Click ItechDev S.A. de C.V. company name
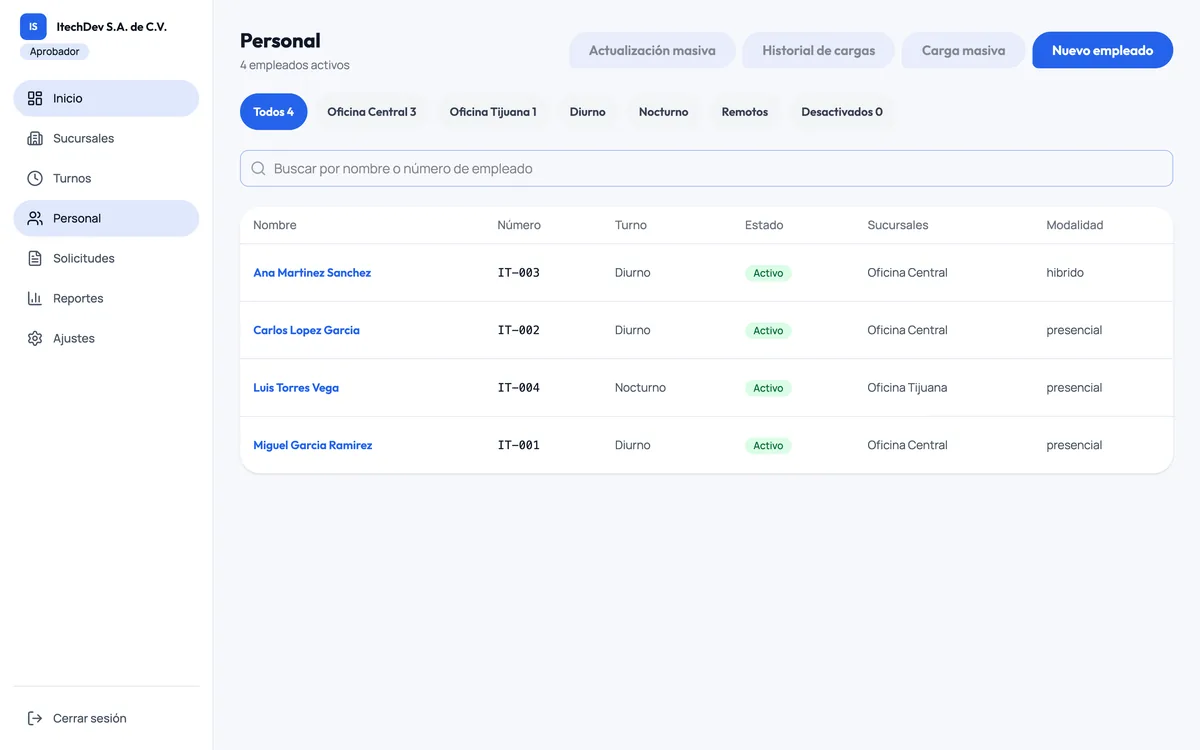1200x750 pixels. 112,27
